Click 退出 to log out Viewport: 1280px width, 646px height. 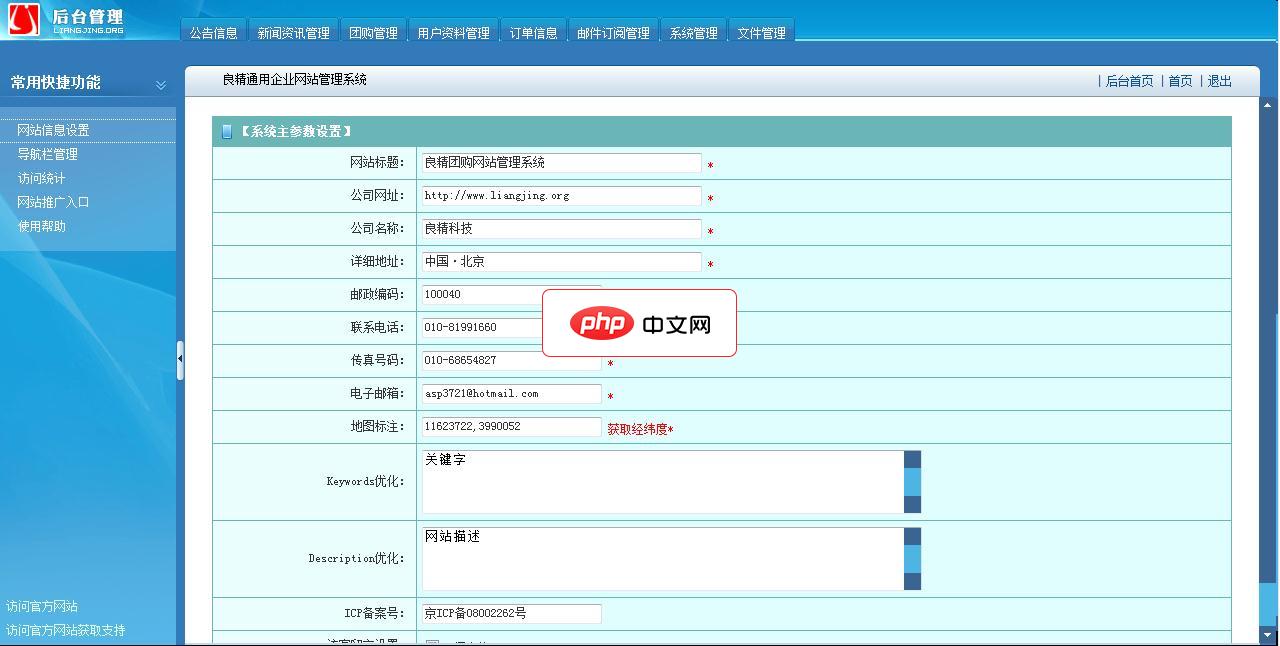click(x=1219, y=81)
